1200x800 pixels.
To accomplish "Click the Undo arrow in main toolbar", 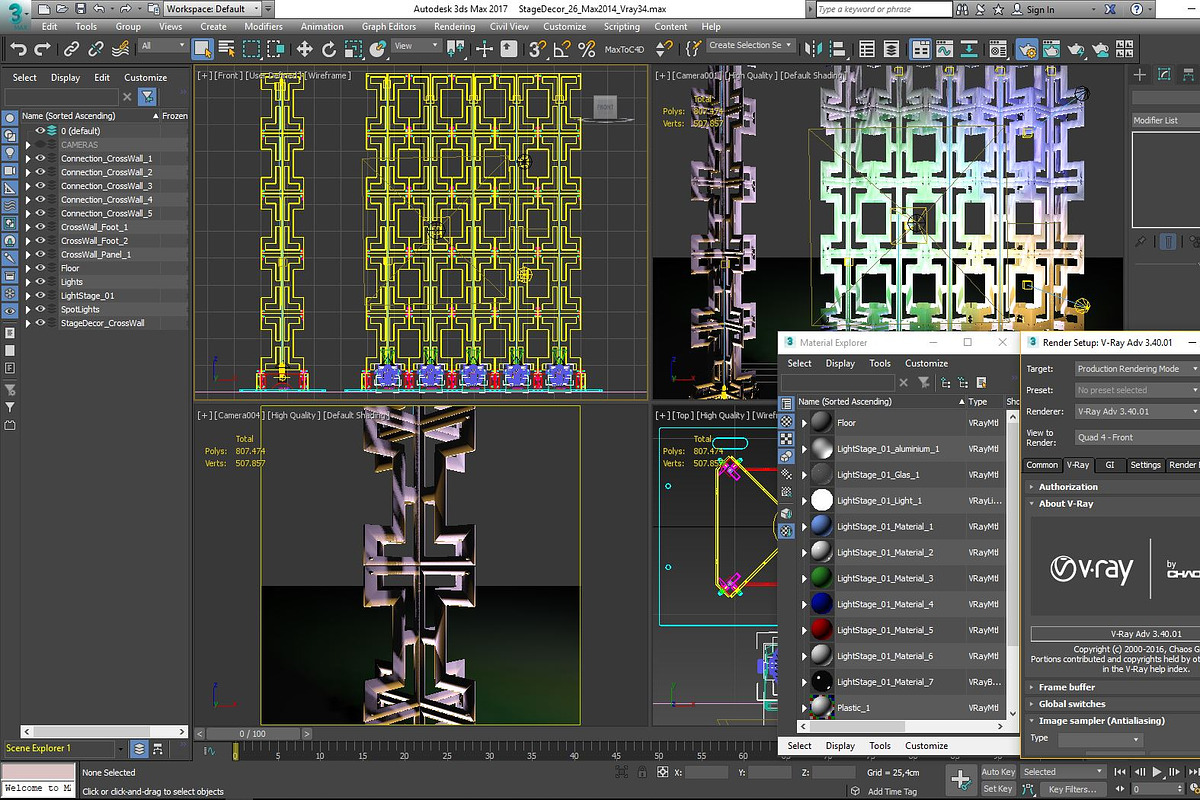I will (x=18, y=48).
